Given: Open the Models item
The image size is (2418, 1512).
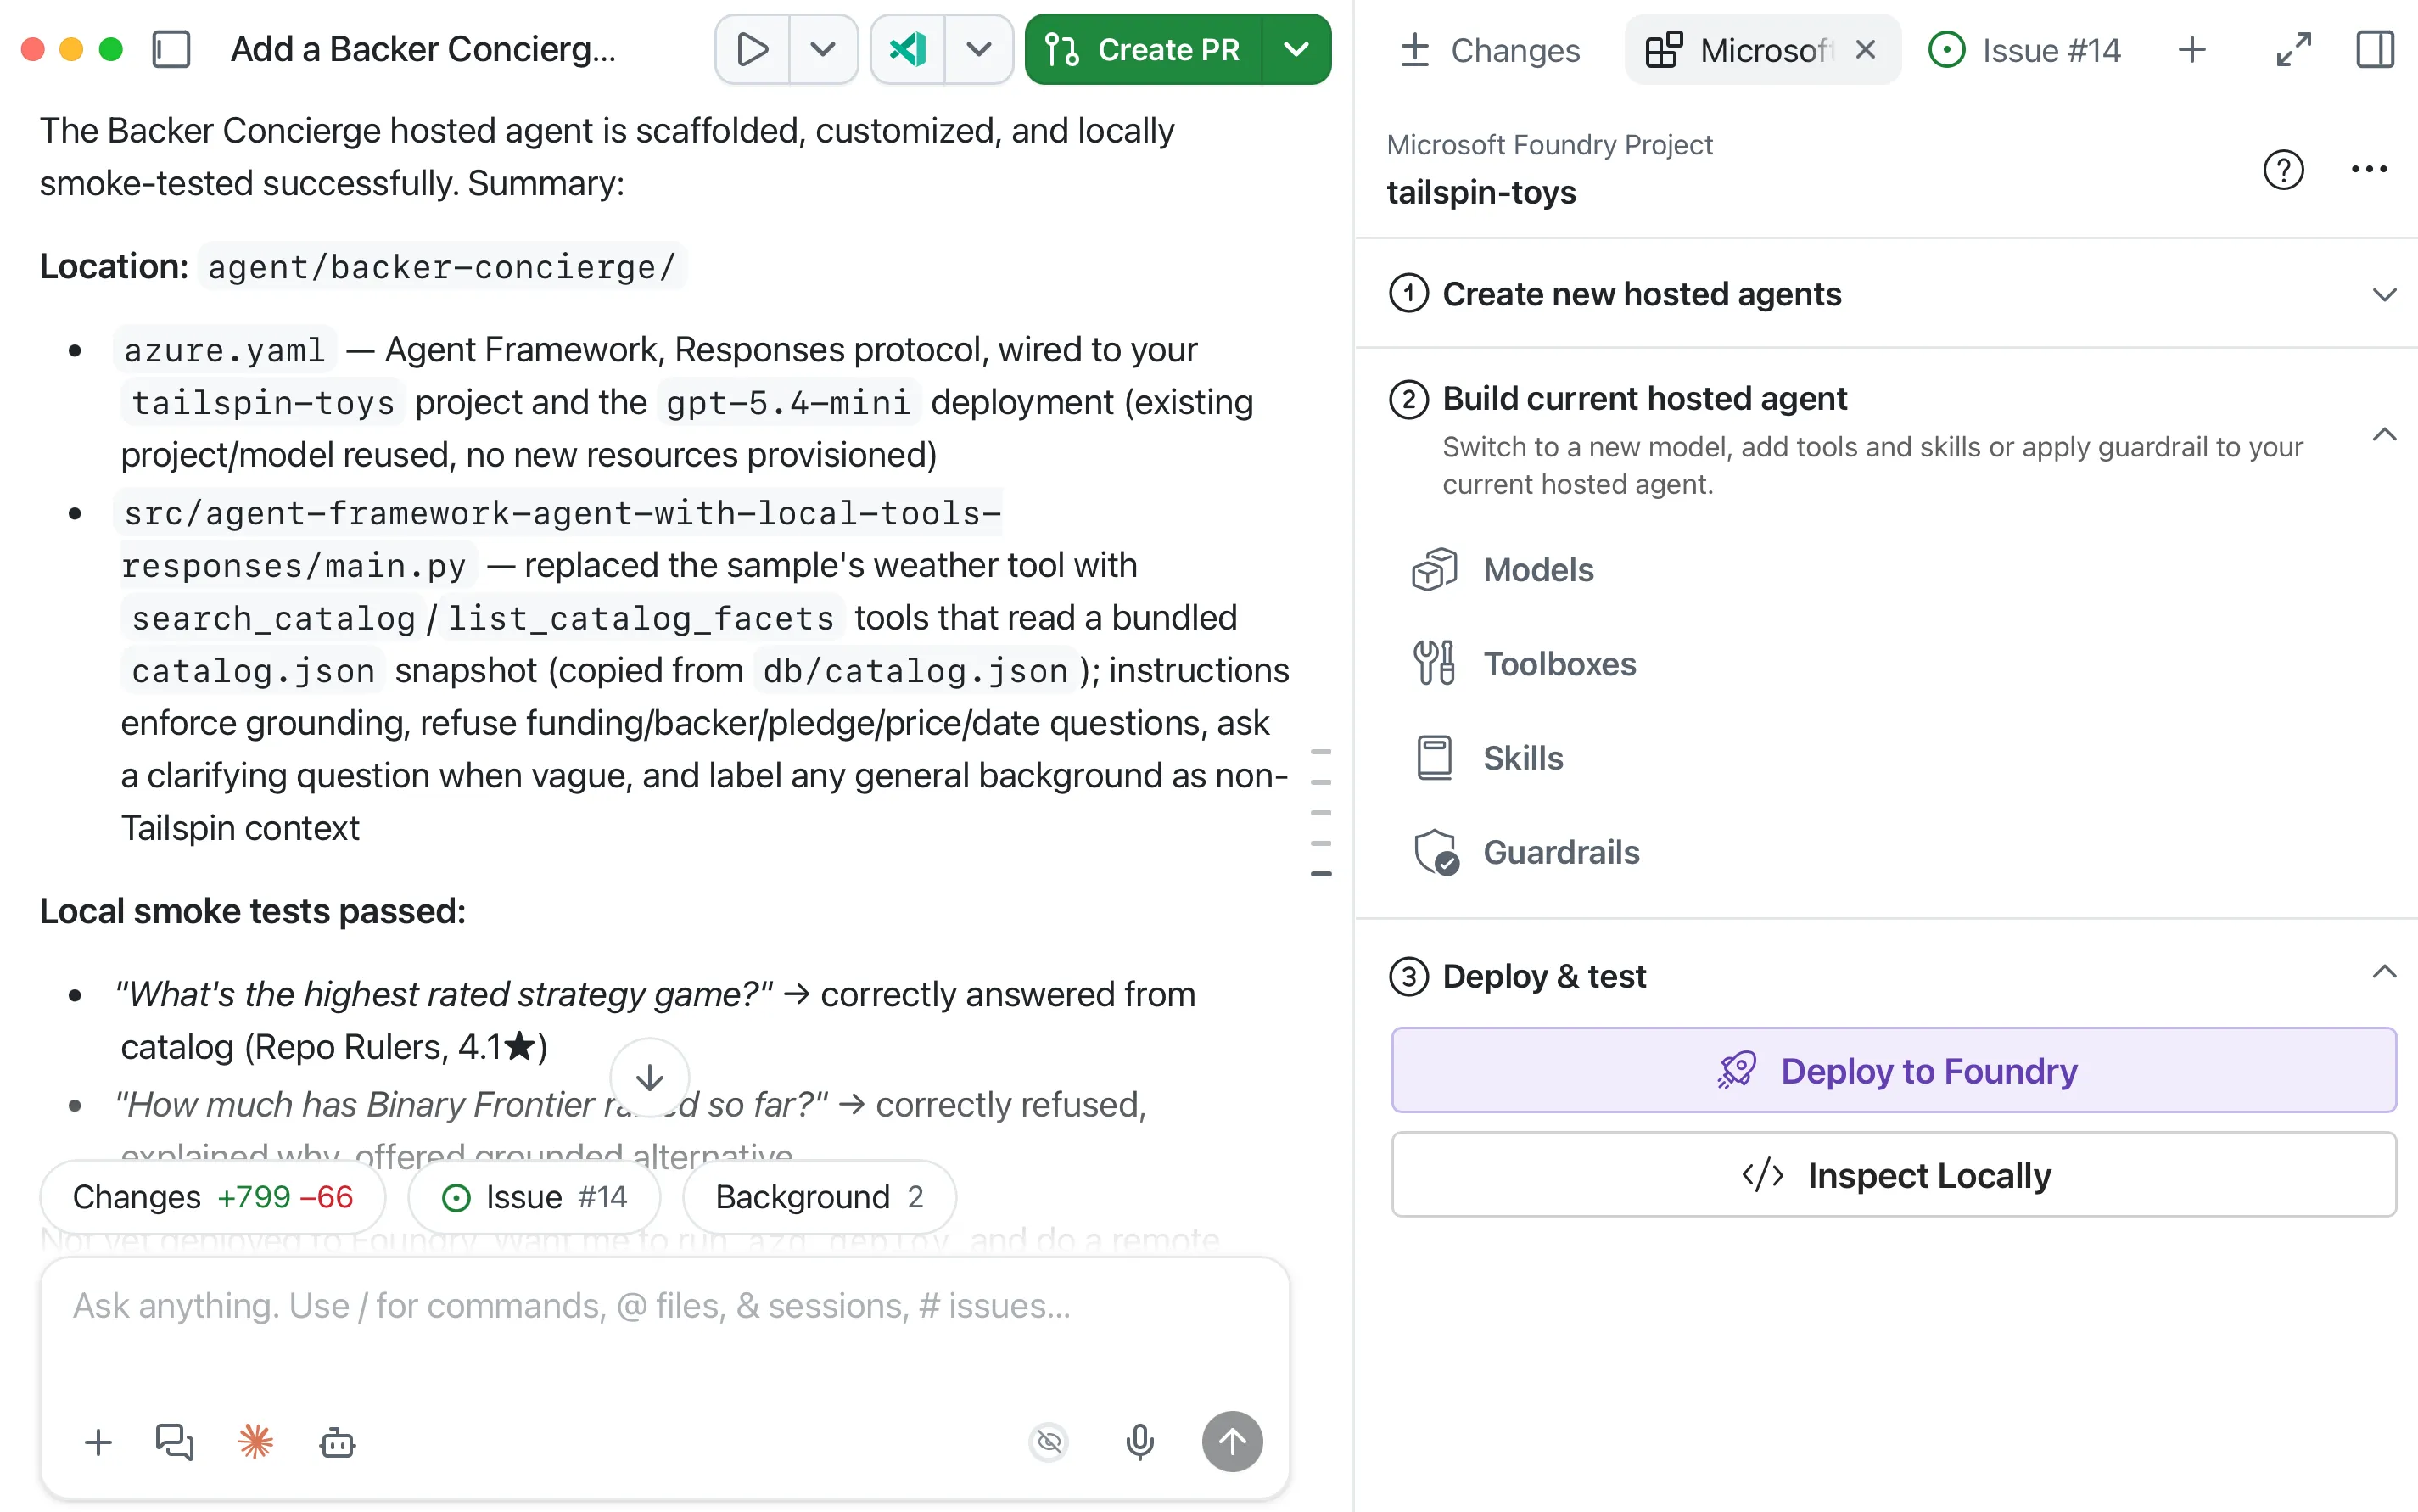Looking at the screenshot, I should [x=1503, y=570].
